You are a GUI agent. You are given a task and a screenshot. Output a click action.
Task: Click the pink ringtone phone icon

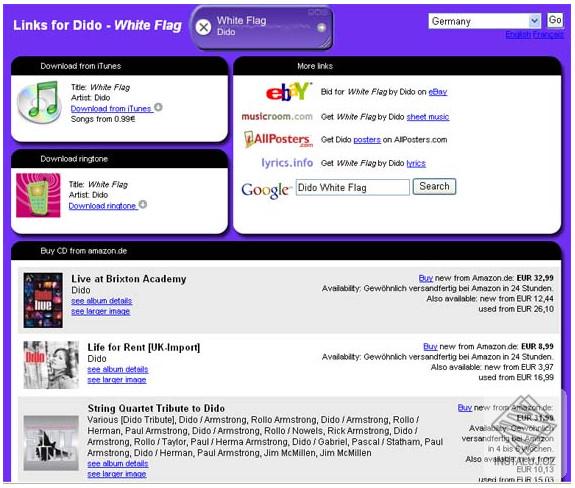(38, 195)
